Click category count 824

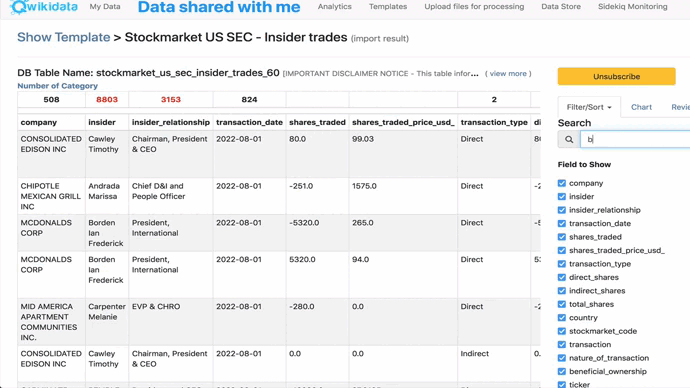click(249, 100)
